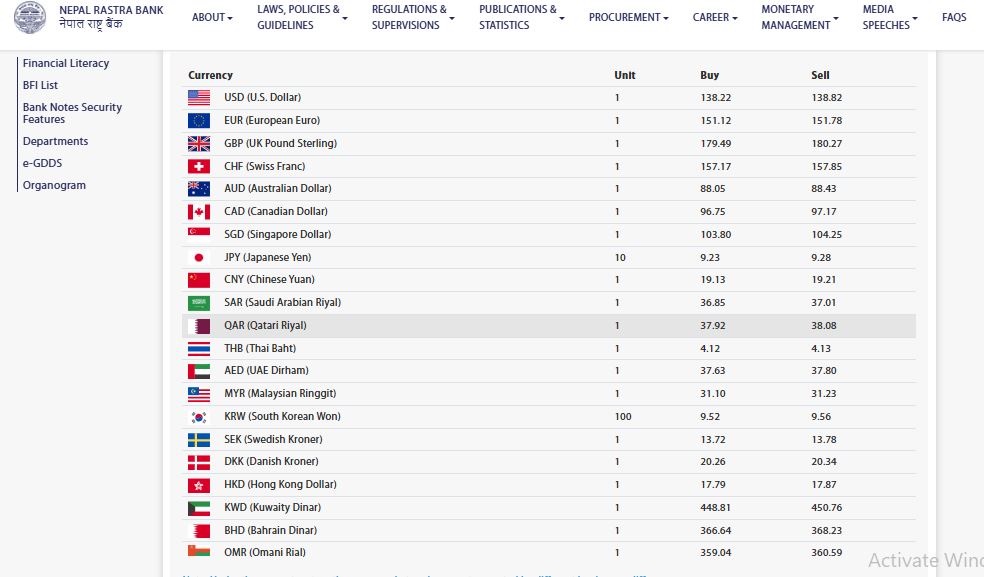This screenshot has width=984, height=577.
Task: Expand the Procurement dropdown
Action: click(x=628, y=18)
